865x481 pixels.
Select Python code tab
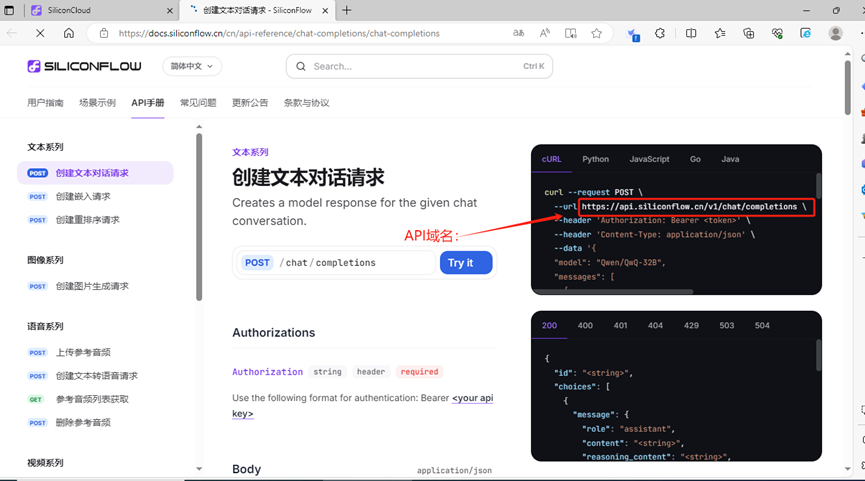tap(595, 159)
